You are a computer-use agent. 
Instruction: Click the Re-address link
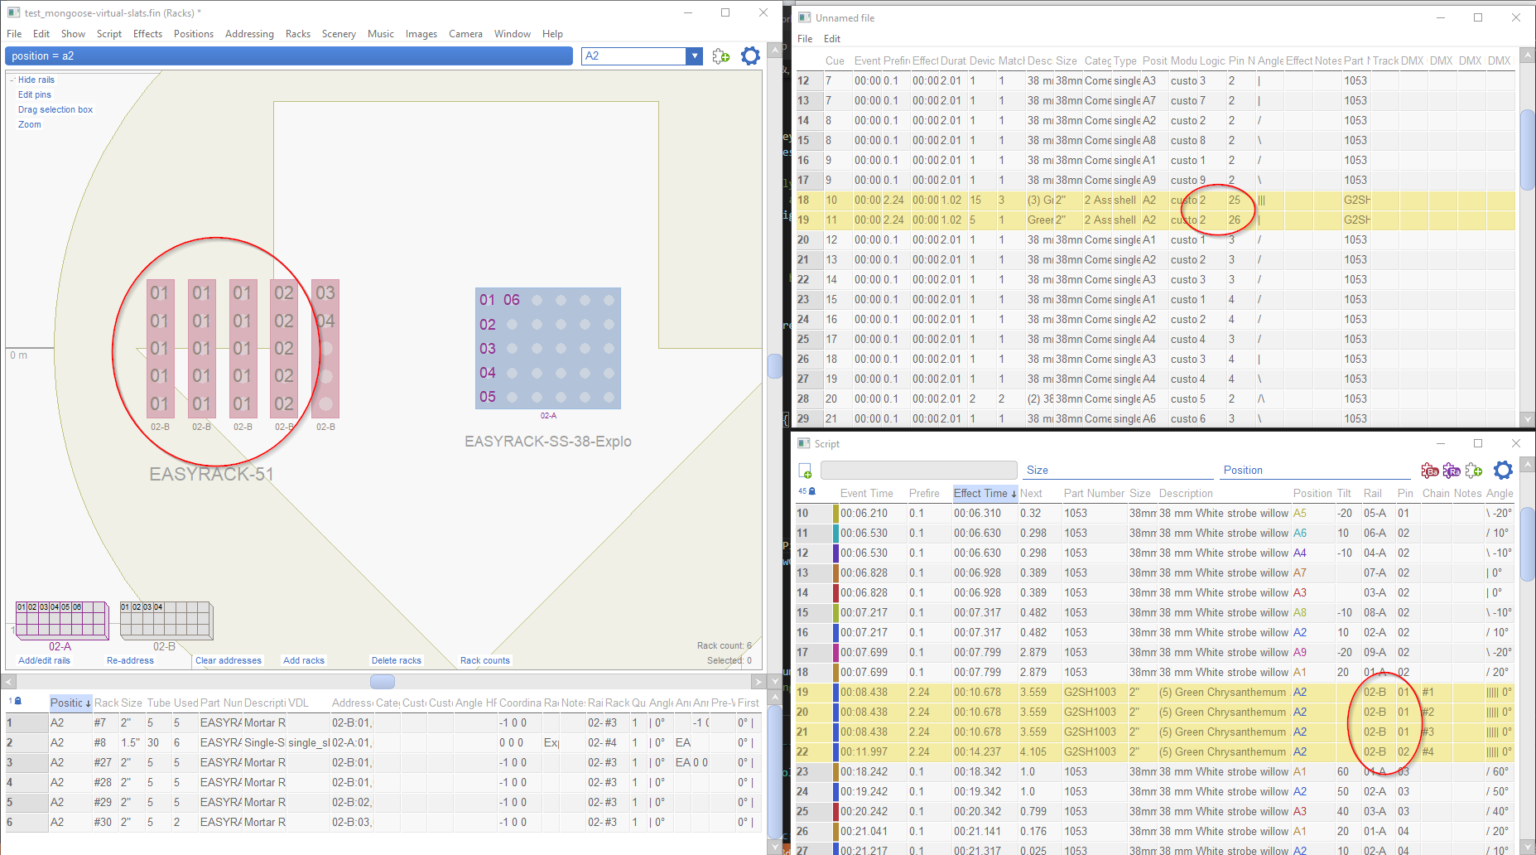pyautogui.click(x=130, y=661)
